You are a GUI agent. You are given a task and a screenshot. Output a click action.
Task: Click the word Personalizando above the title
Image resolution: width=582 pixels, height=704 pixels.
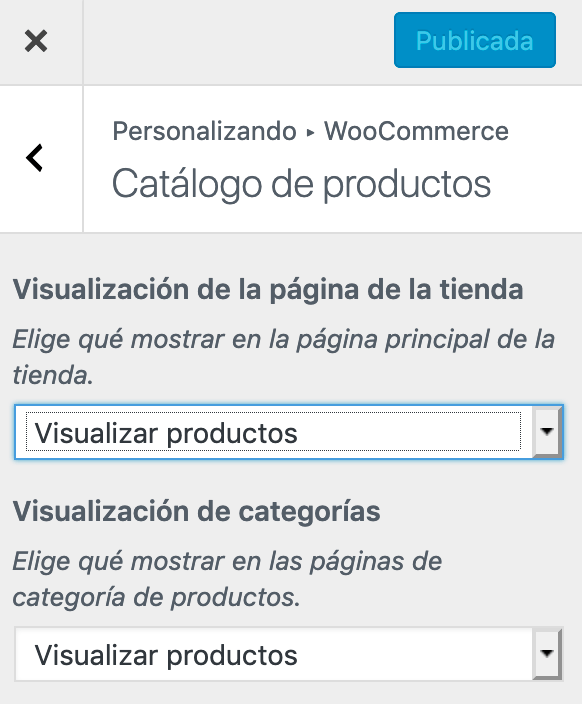[x=204, y=131]
